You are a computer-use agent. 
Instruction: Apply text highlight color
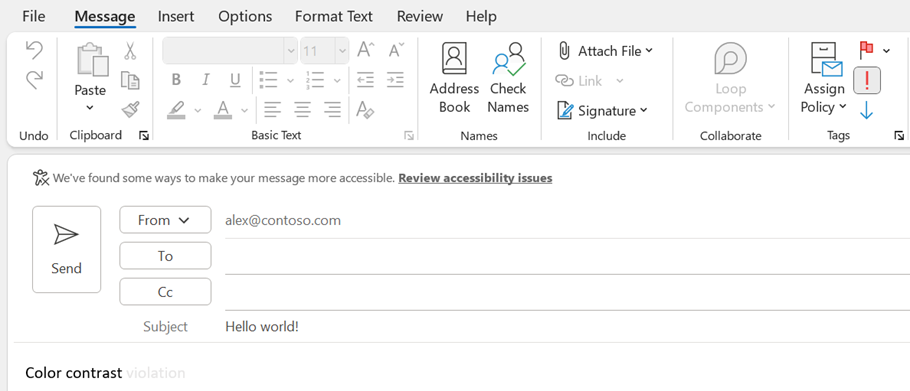pos(176,110)
